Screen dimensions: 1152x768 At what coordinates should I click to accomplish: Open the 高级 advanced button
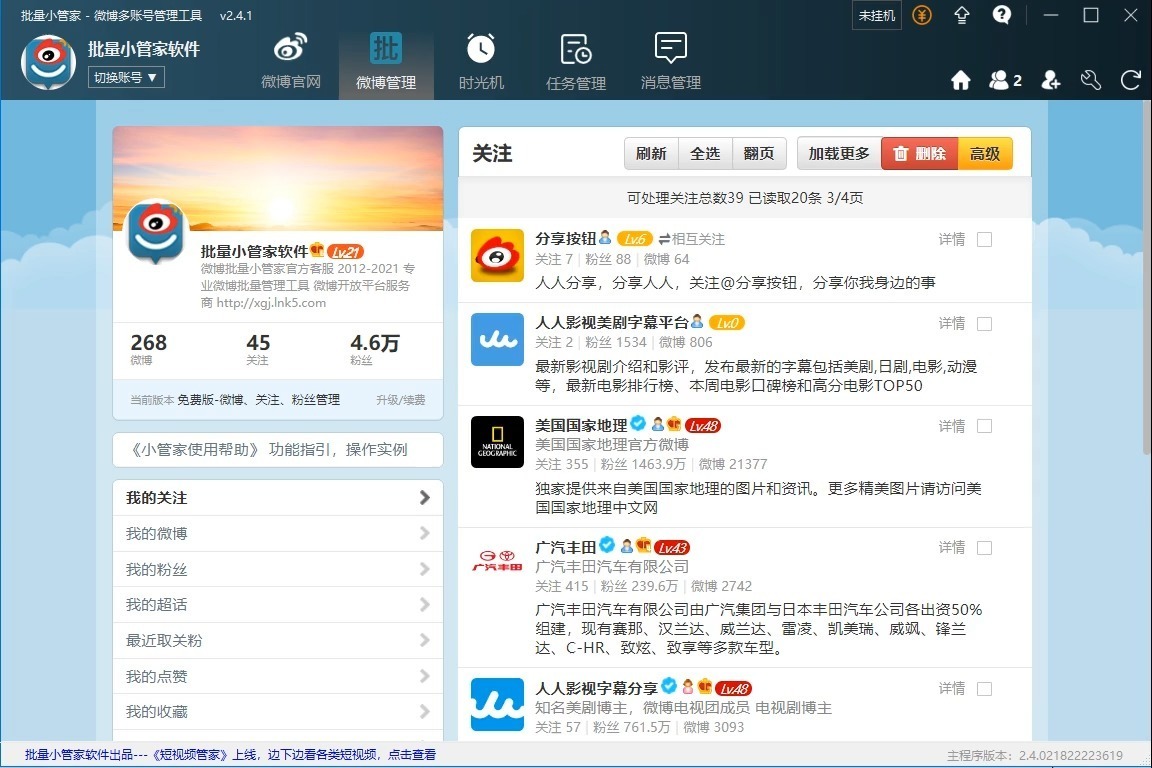[985, 154]
